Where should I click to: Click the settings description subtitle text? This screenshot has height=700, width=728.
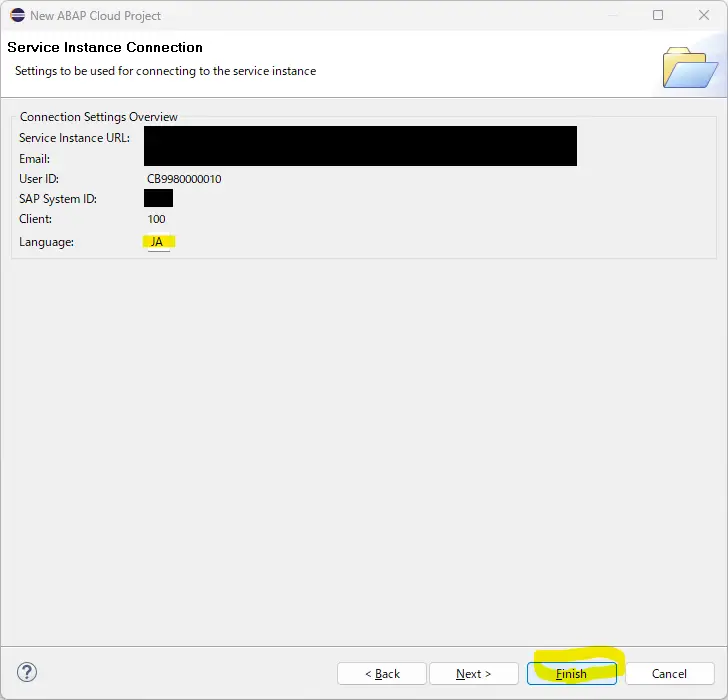point(166,71)
